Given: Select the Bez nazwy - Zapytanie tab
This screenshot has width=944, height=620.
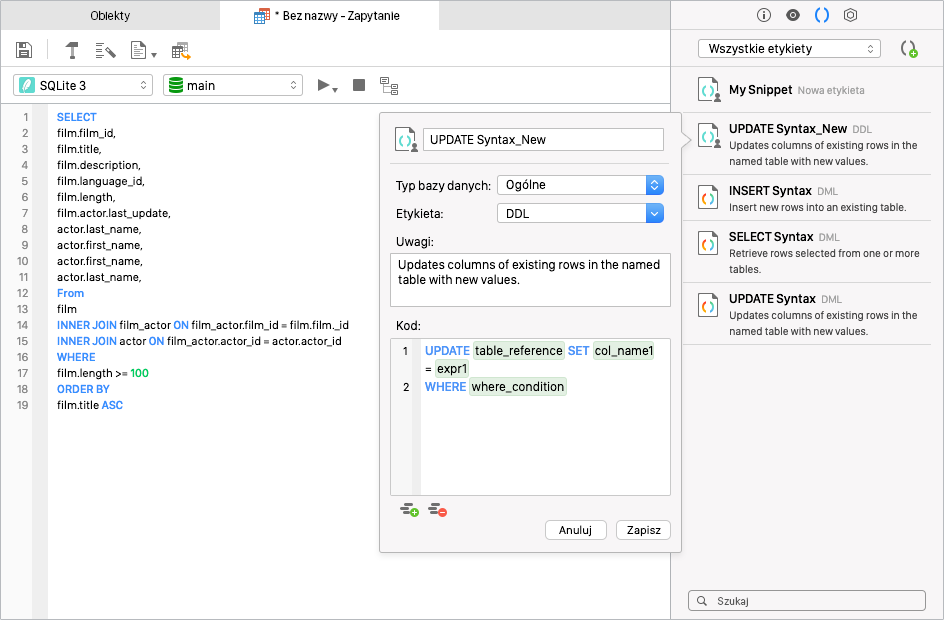Looking at the screenshot, I should tap(329, 16).
